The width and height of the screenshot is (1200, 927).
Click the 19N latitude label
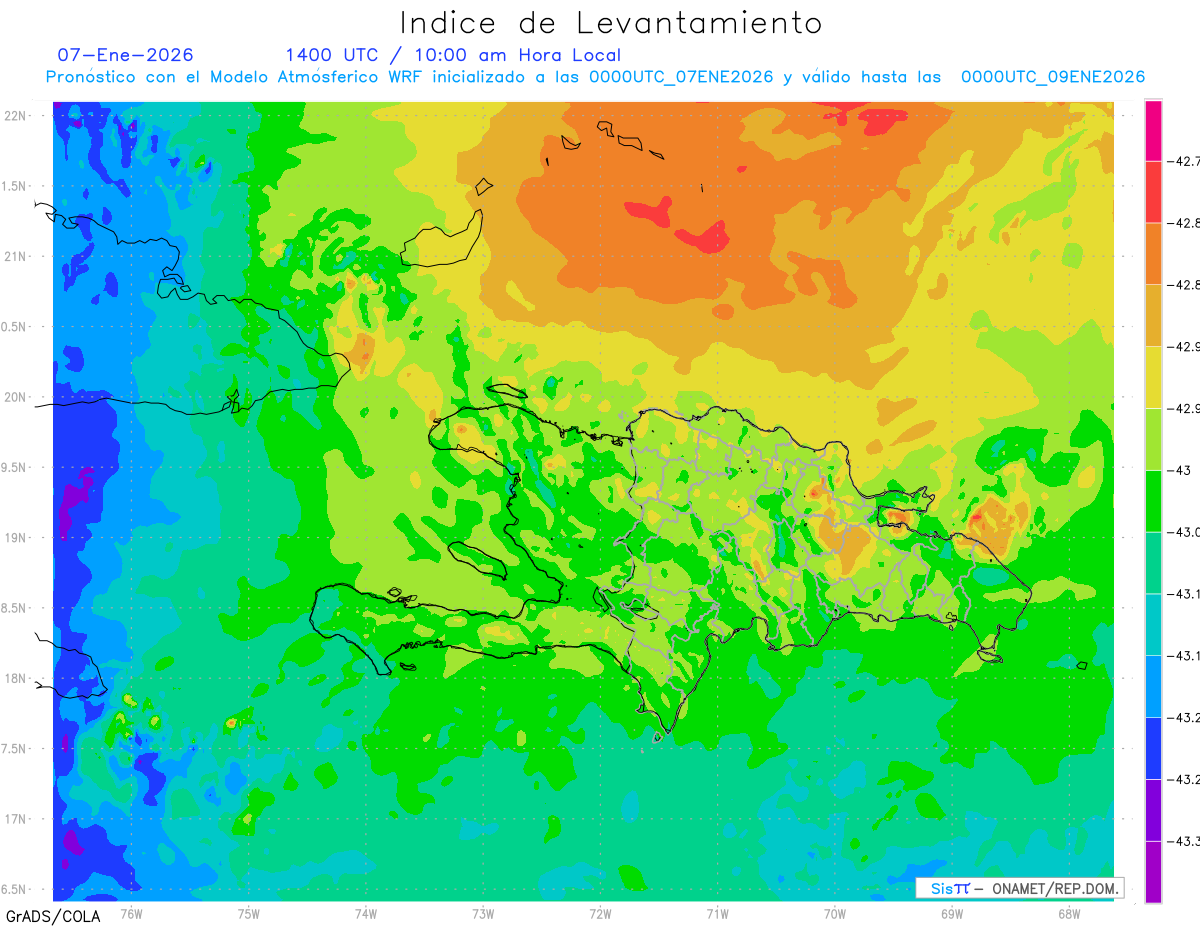[15, 538]
